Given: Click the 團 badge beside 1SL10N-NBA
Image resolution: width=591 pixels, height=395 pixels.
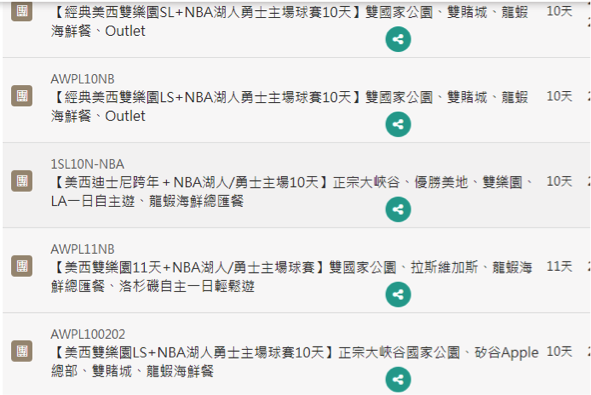Looking at the screenshot, I should [x=21, y=181].
